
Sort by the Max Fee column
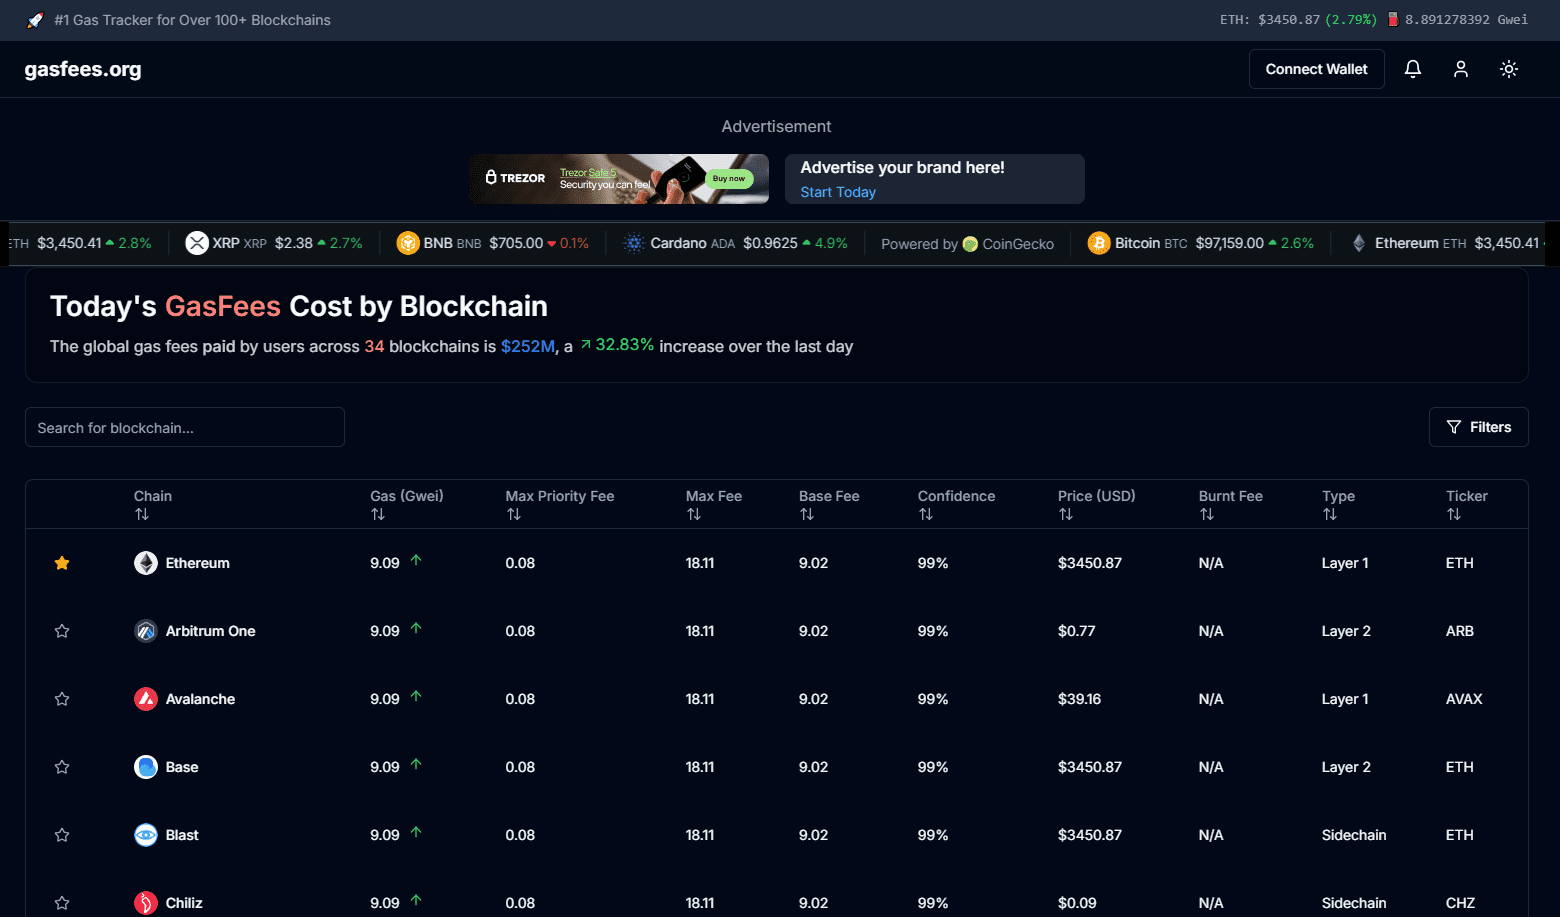pyautogui.click(x=694, y=514)
